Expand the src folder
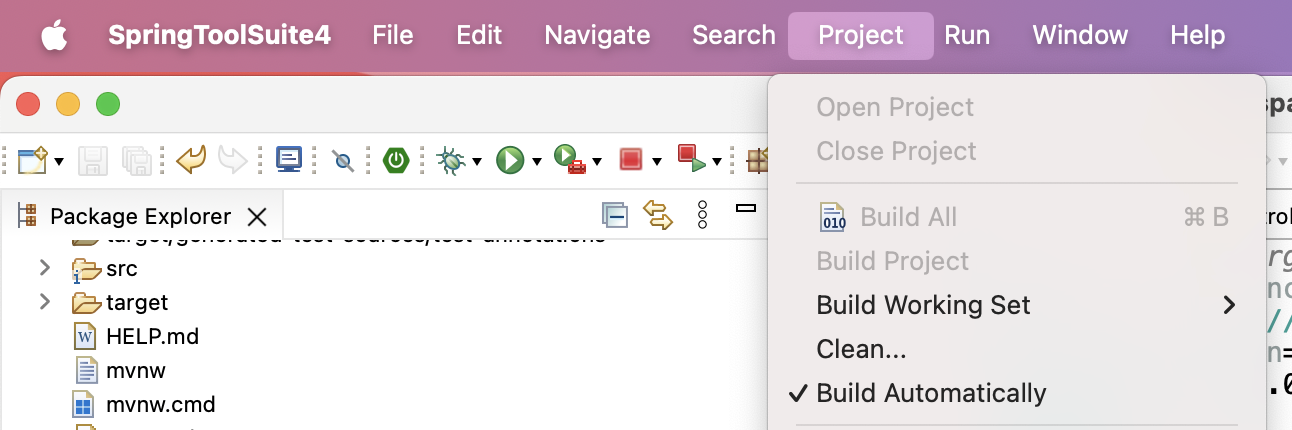The height and width of the screenshot is (430, 1292). [x=44, y=268]
